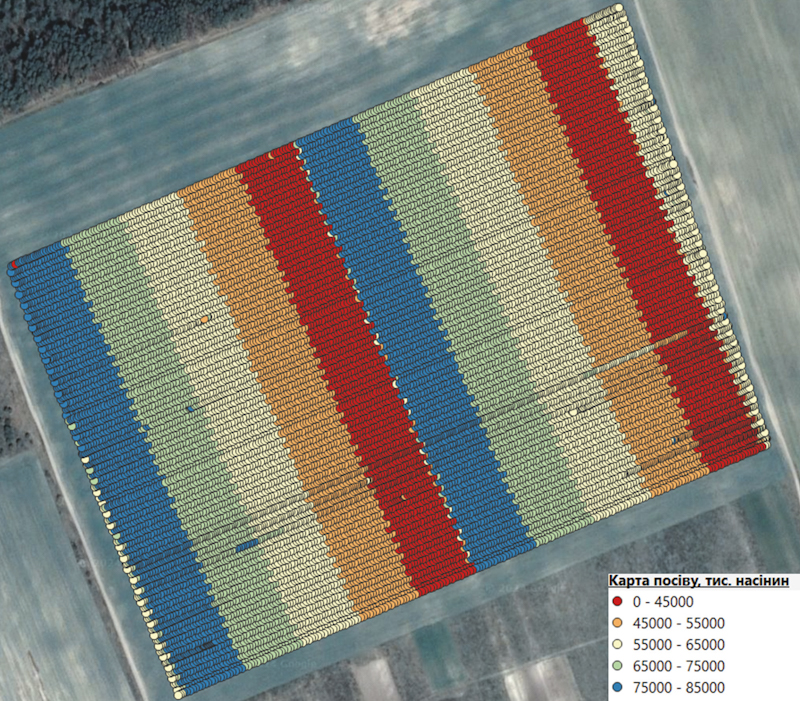Viewport: 800px width, 701px height.
Task: Click the red 0 - 45000 legend circle
Action: coord(616,601)
